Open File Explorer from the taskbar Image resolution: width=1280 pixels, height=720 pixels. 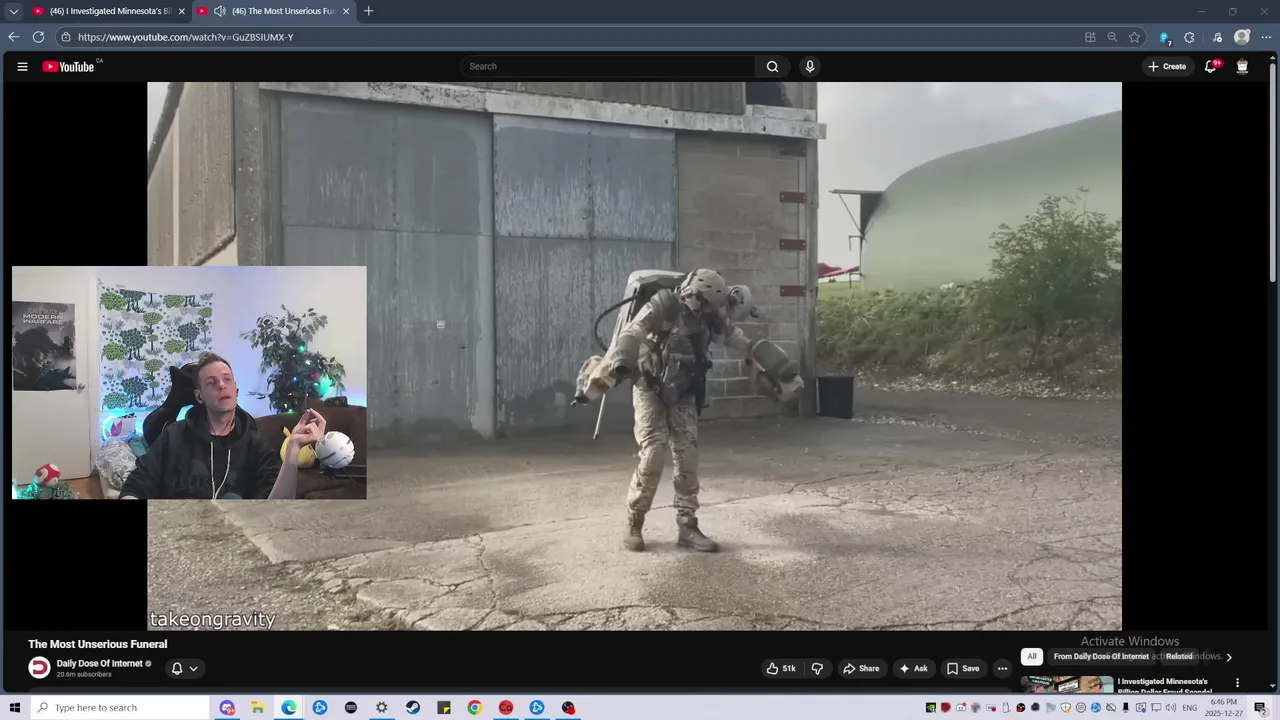pyautogui.click(x=258, y=707)
